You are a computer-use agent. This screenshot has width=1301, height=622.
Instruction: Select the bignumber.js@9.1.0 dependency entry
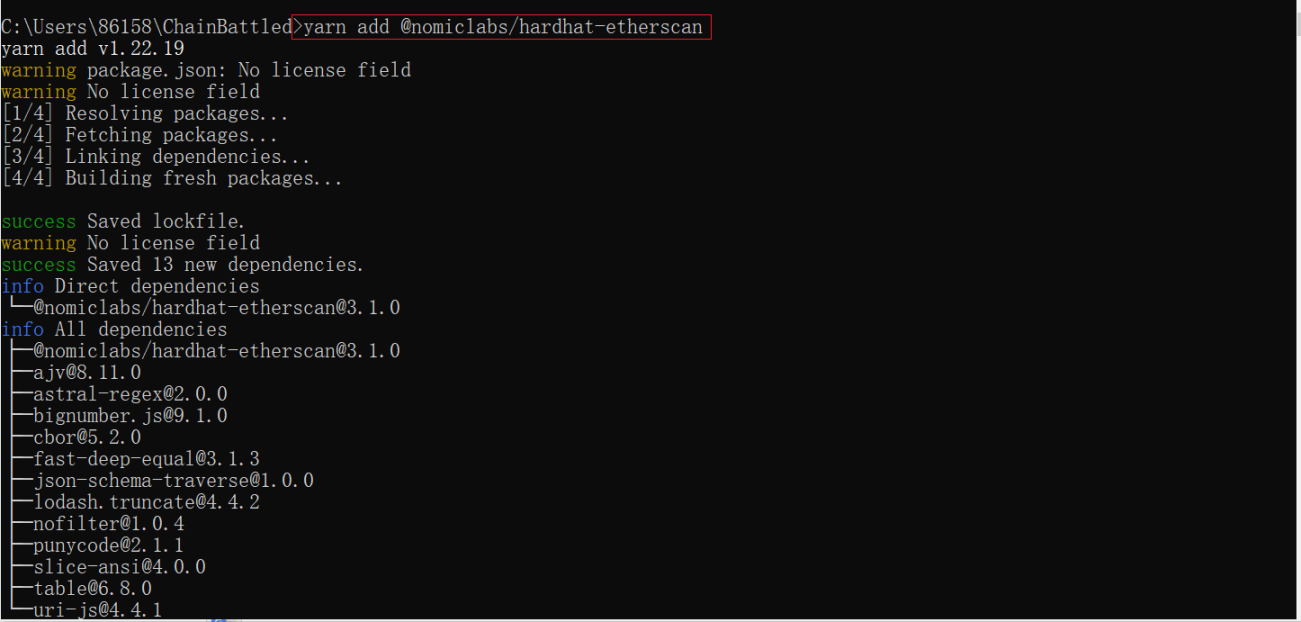[130, 416]
